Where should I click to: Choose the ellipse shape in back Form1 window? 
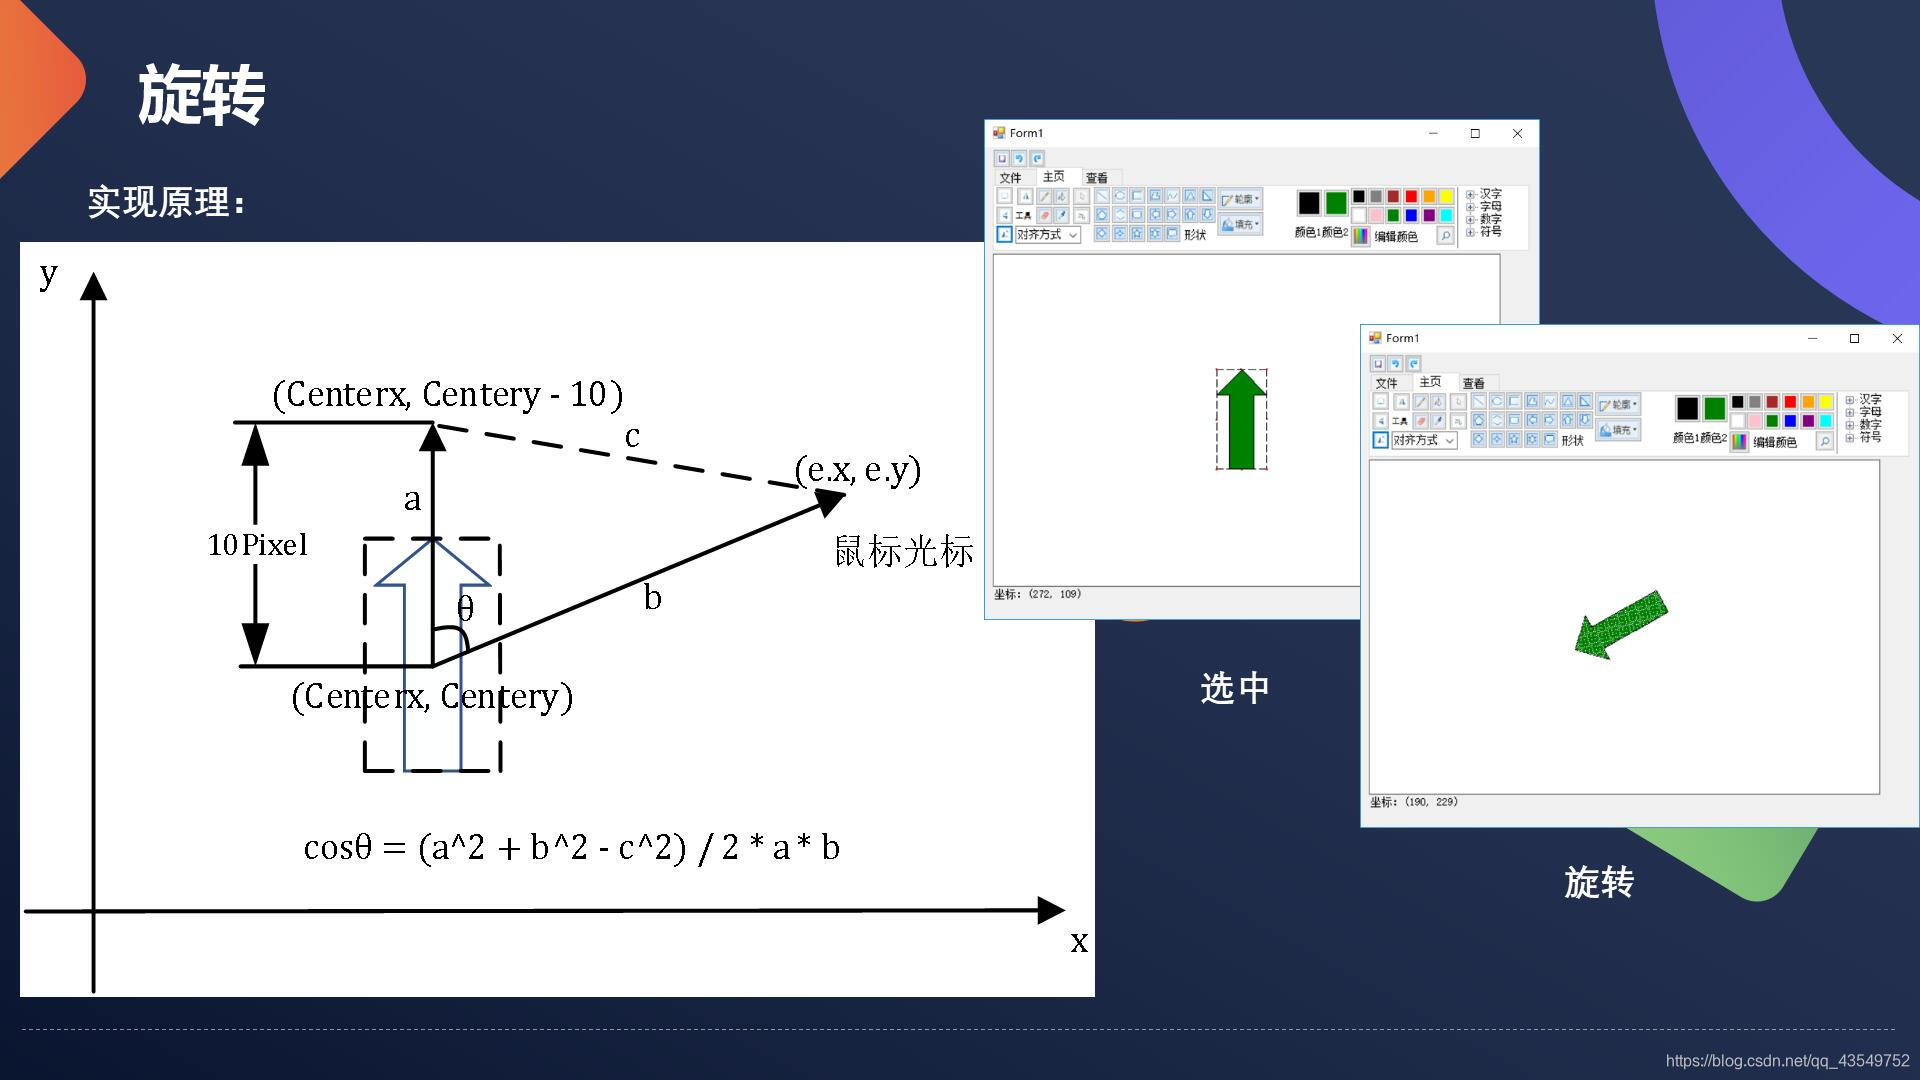tap(1120, 197)
